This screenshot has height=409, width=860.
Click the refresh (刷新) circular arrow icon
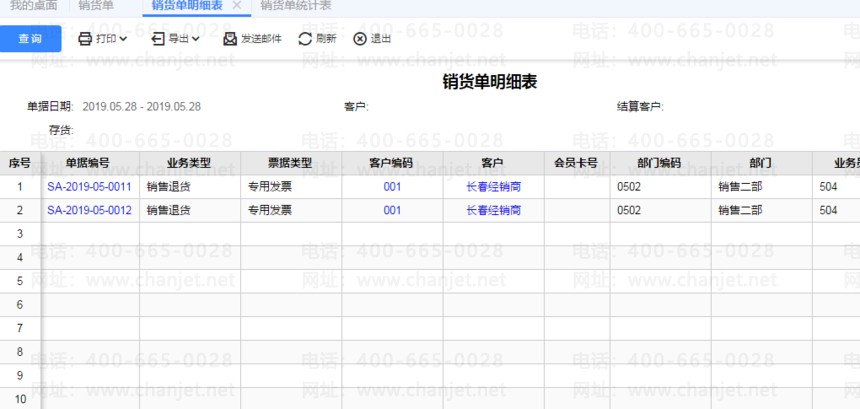coord(305,40)
